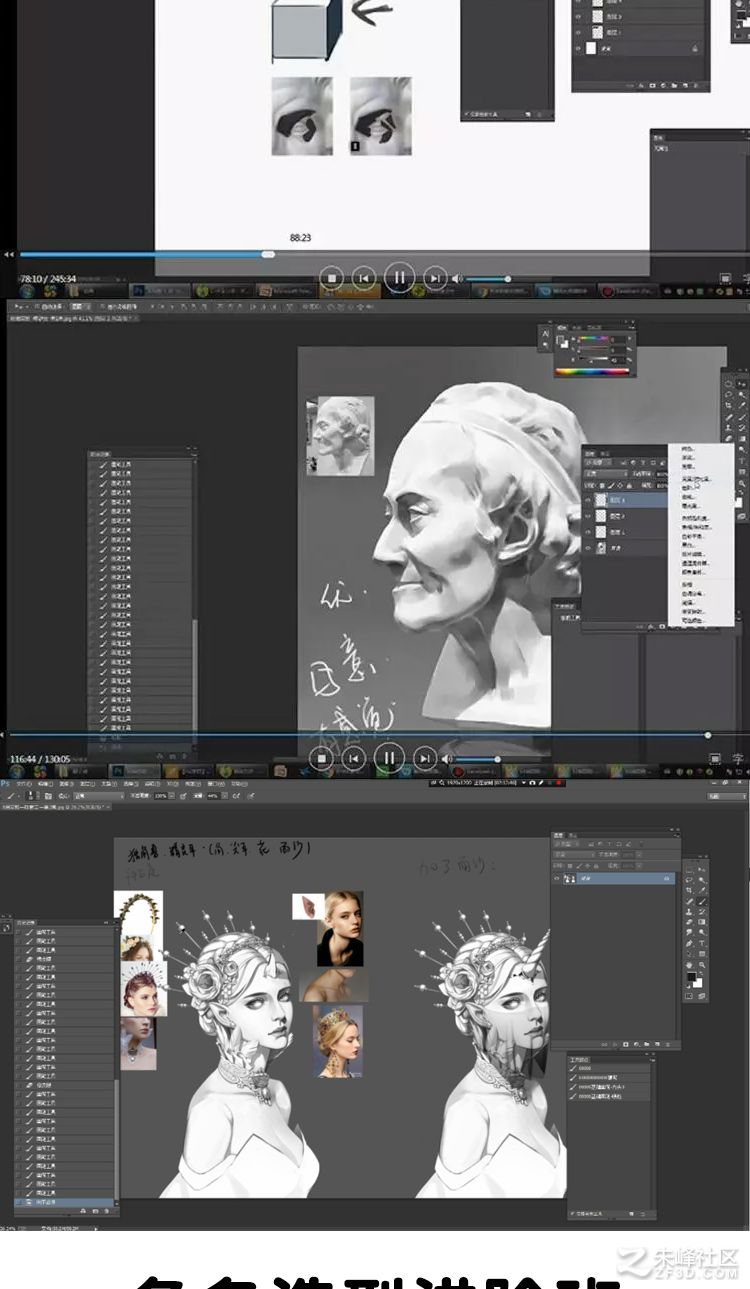Click color spectrum bar in middle Color panel
750x1289 pixels.
tap(594, 372)
